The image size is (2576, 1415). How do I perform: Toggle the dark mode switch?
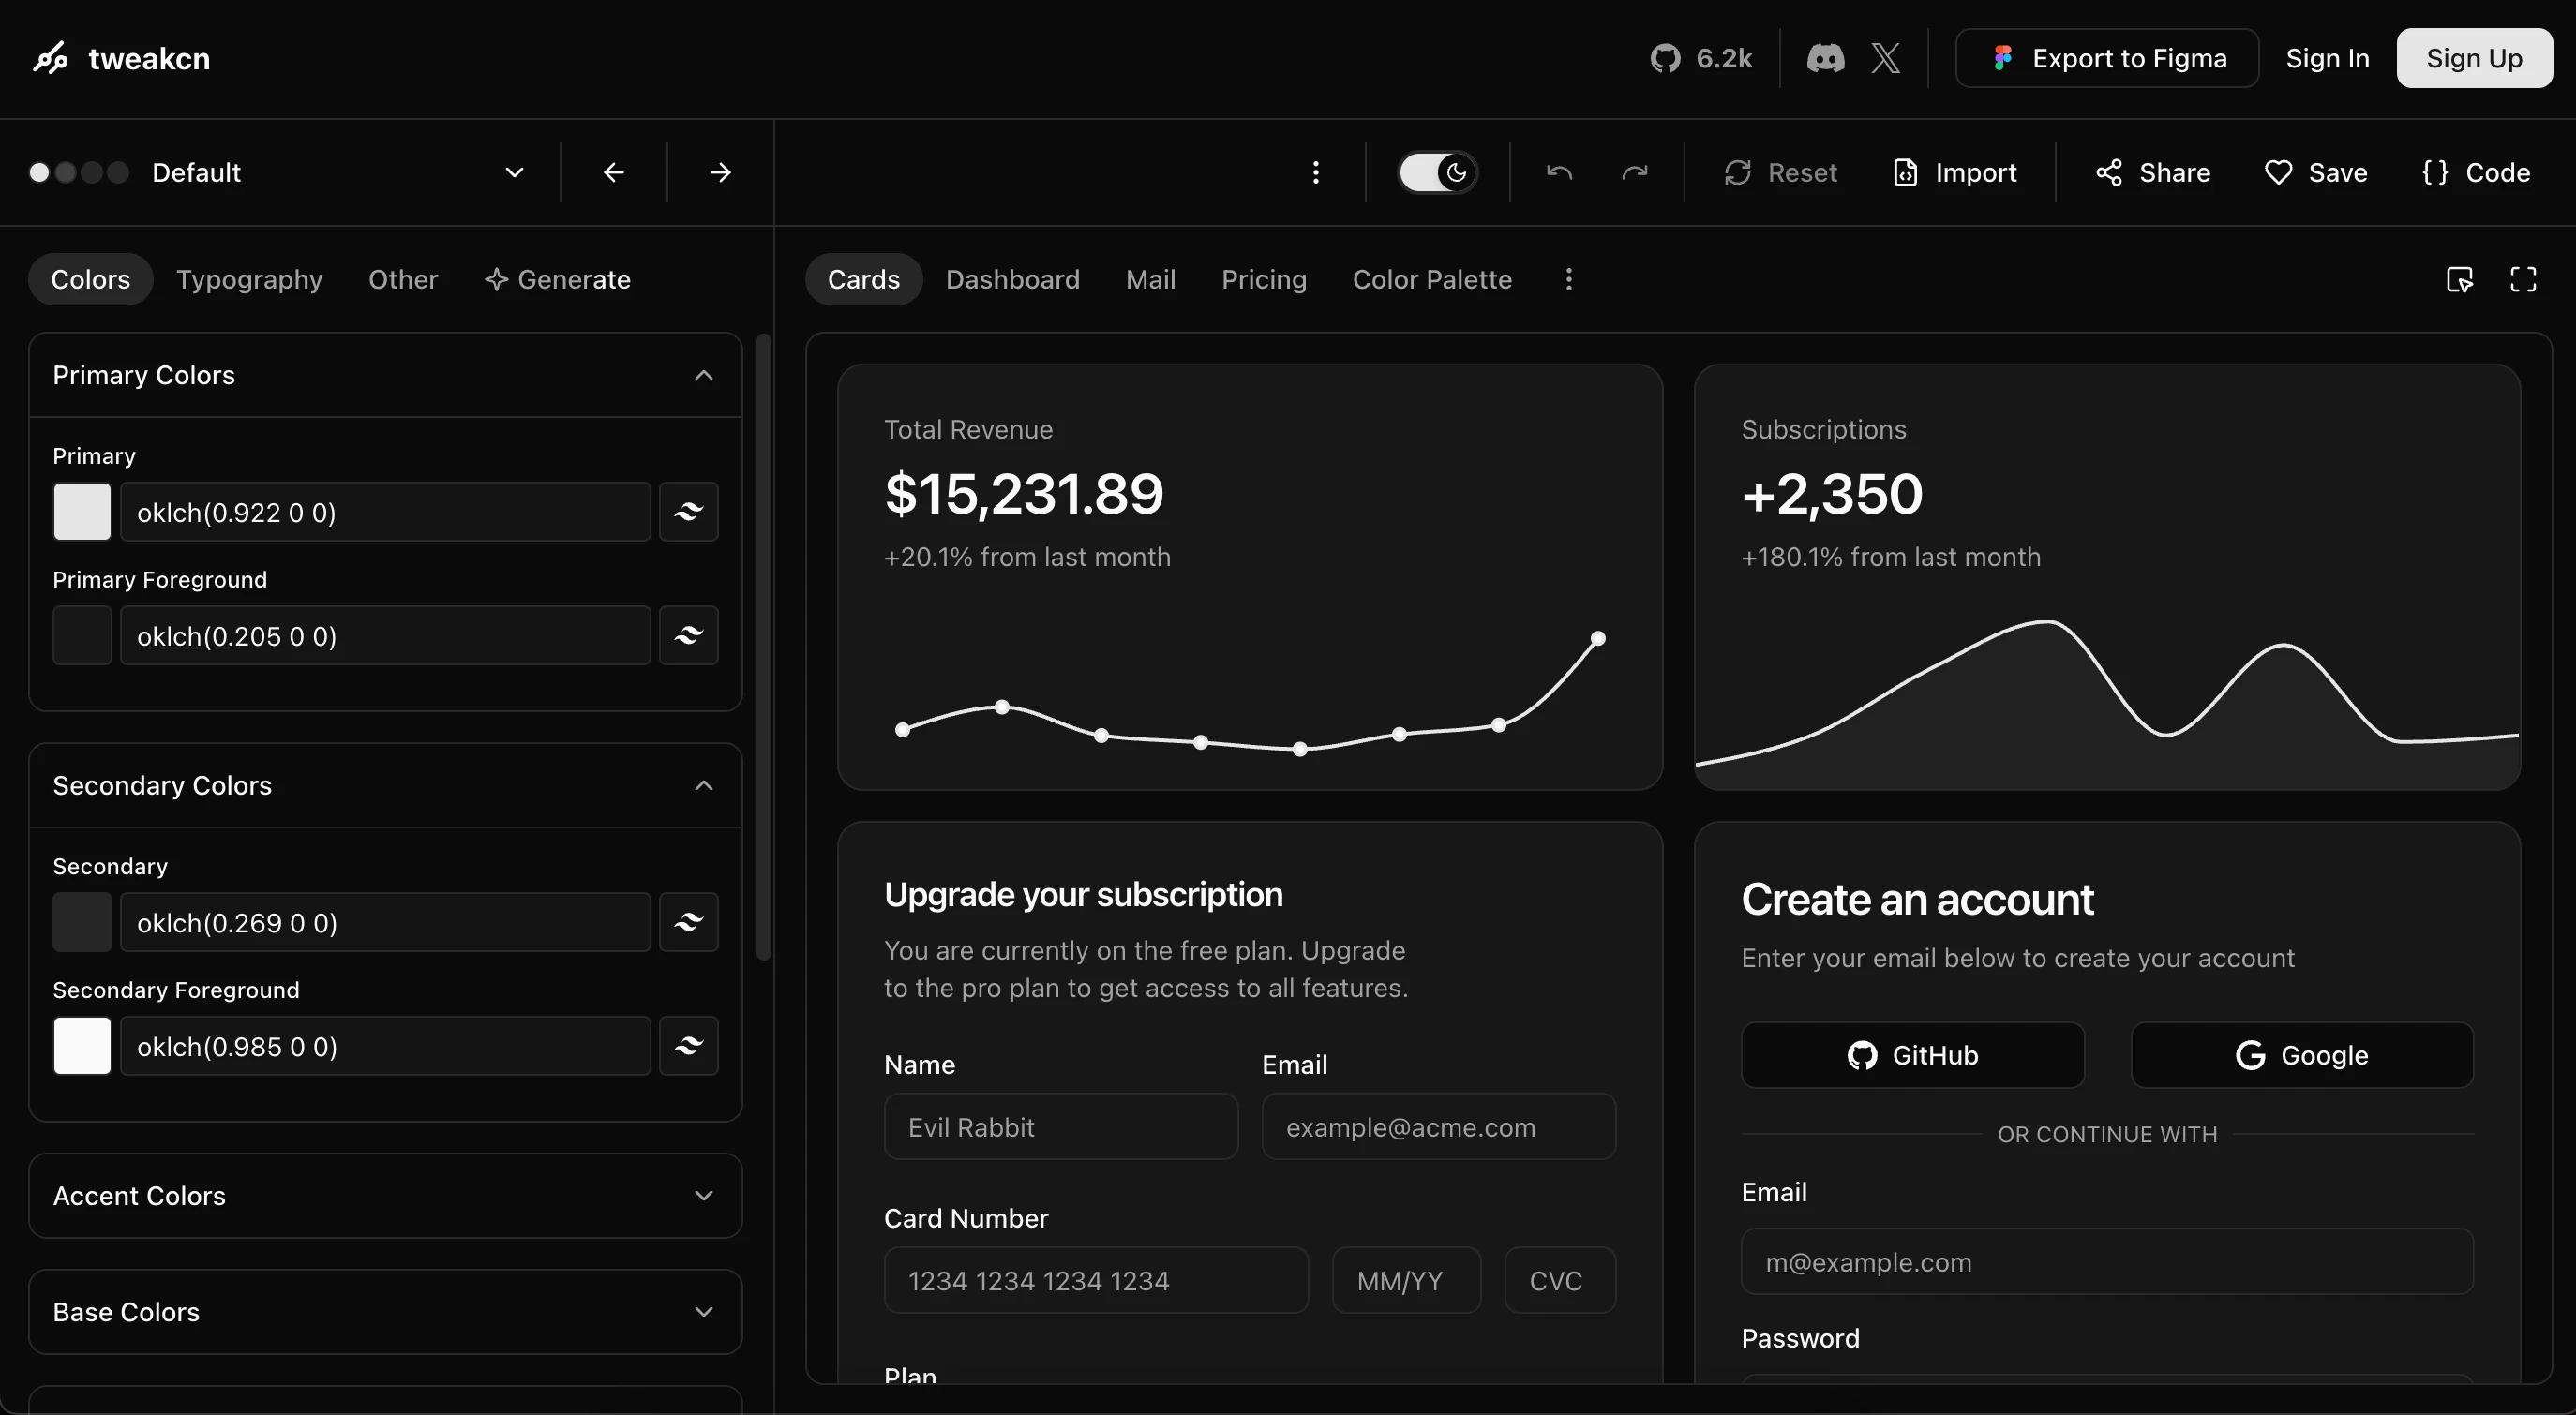tap(1437, 172)
